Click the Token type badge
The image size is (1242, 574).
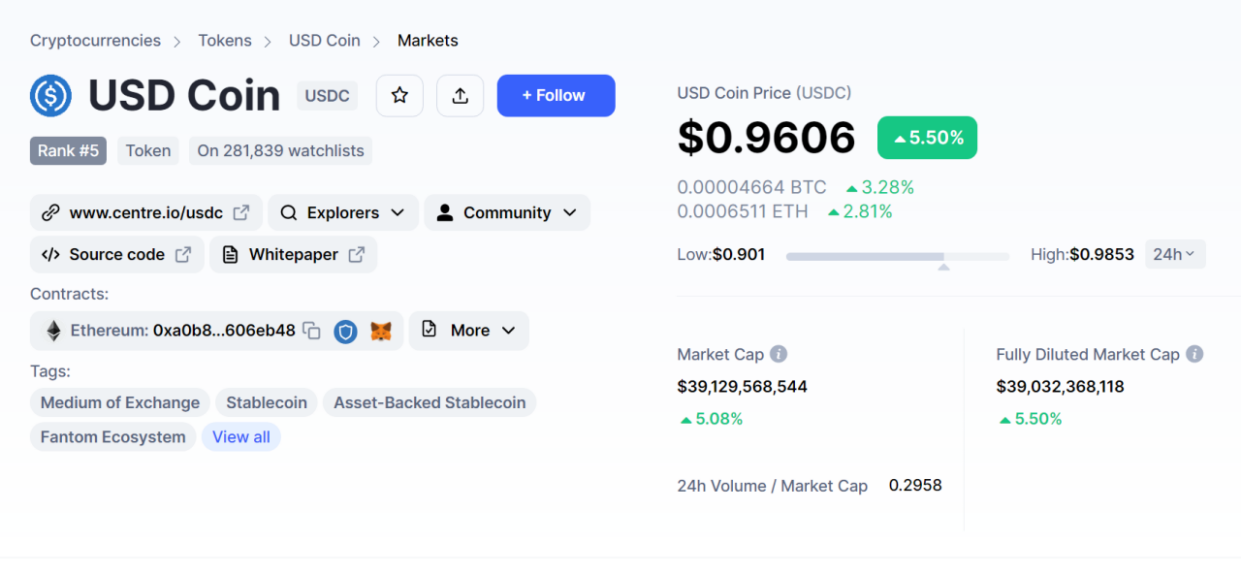point(148,151)
